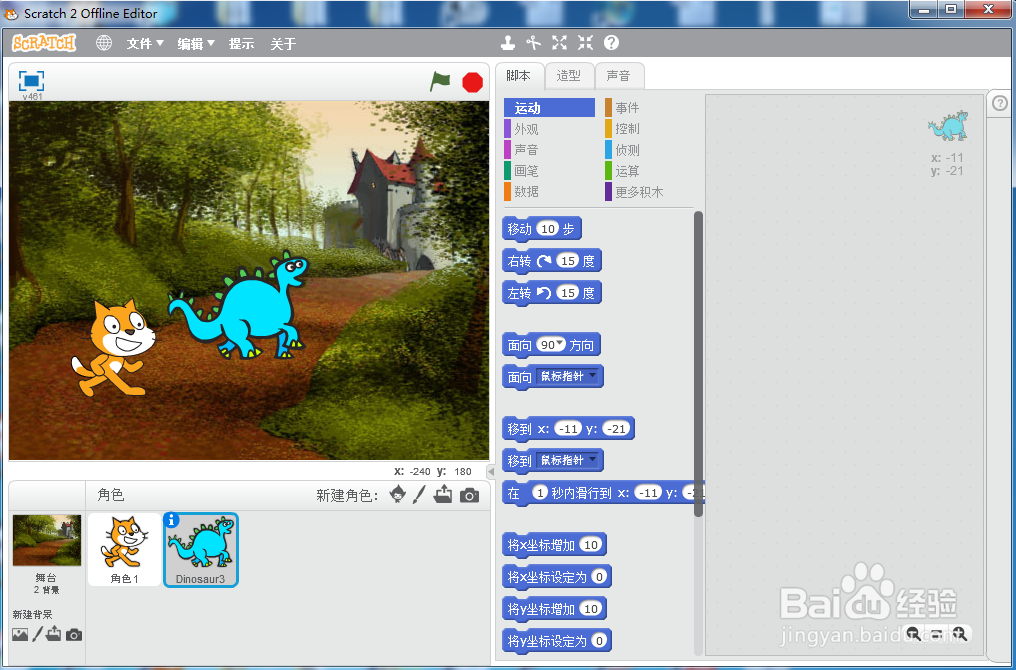Viewport: 1016px width, 670px height.
Task: Upload sprite from file
Action: tap(443, 494)
